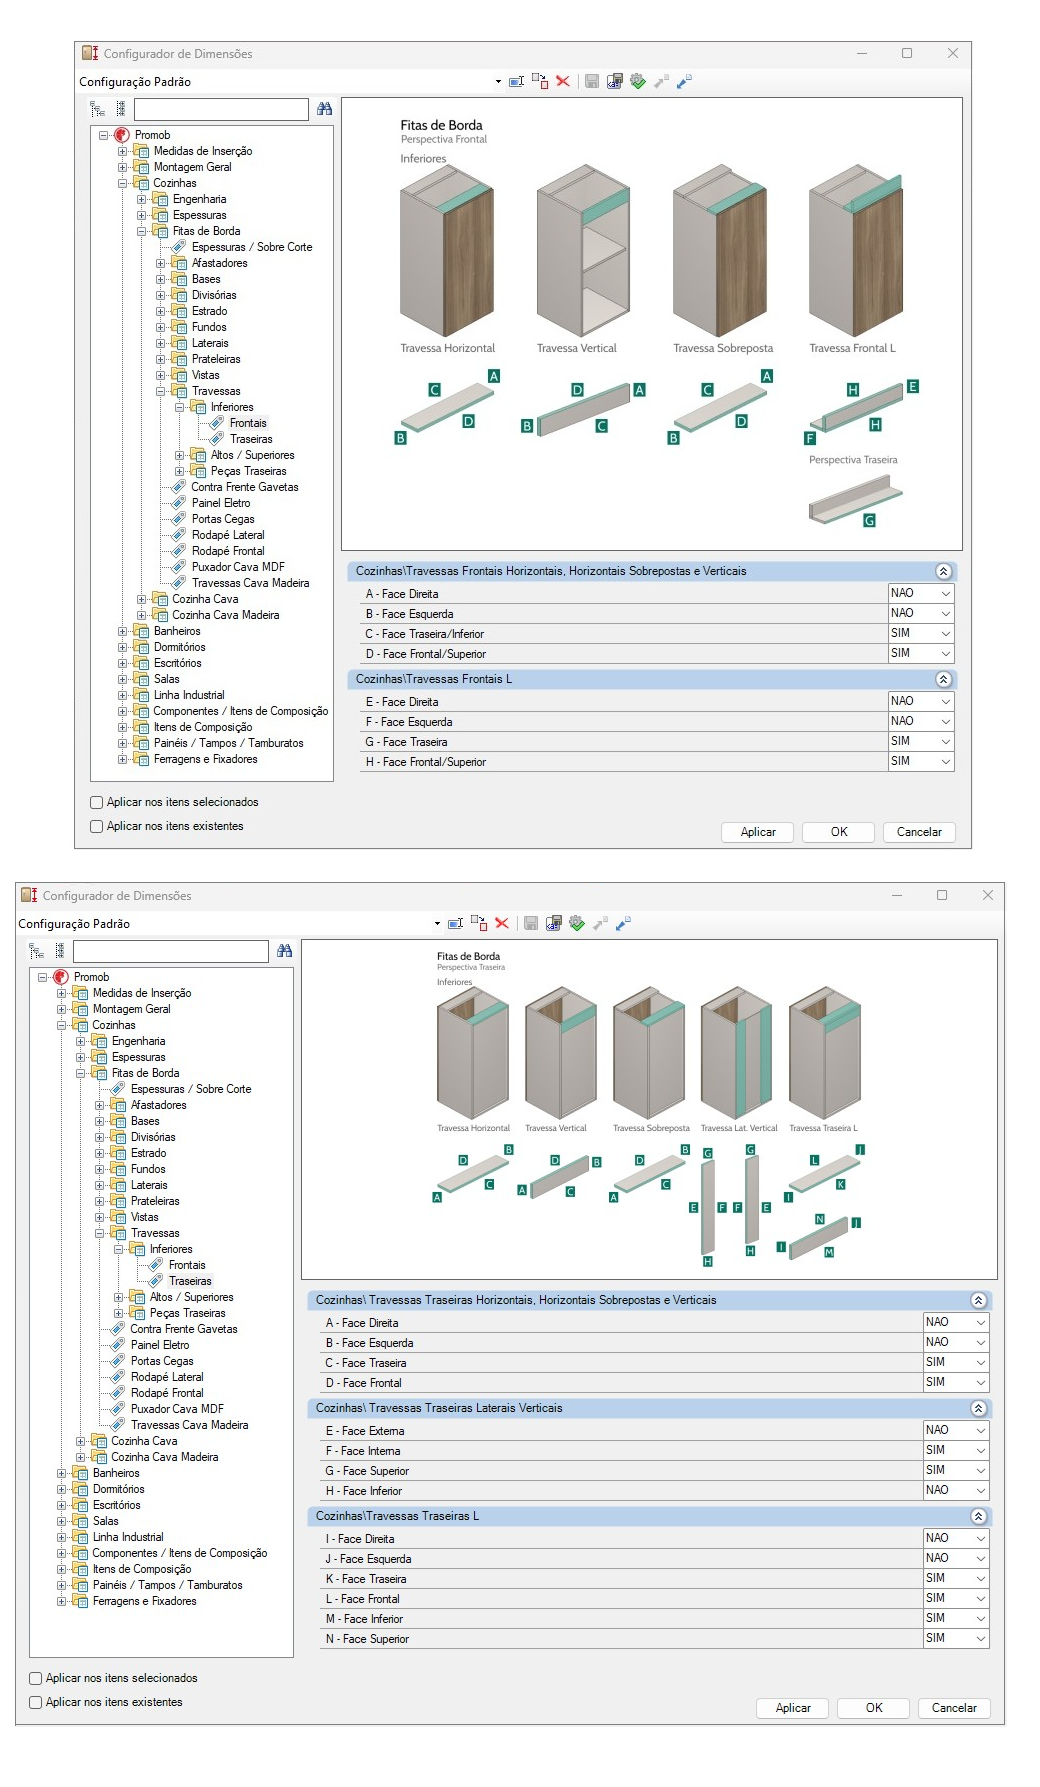The height and width of the screenshot is (1787, 1040).
Task: Click the binoculars search icon in top window
Action: coord(324,108)
